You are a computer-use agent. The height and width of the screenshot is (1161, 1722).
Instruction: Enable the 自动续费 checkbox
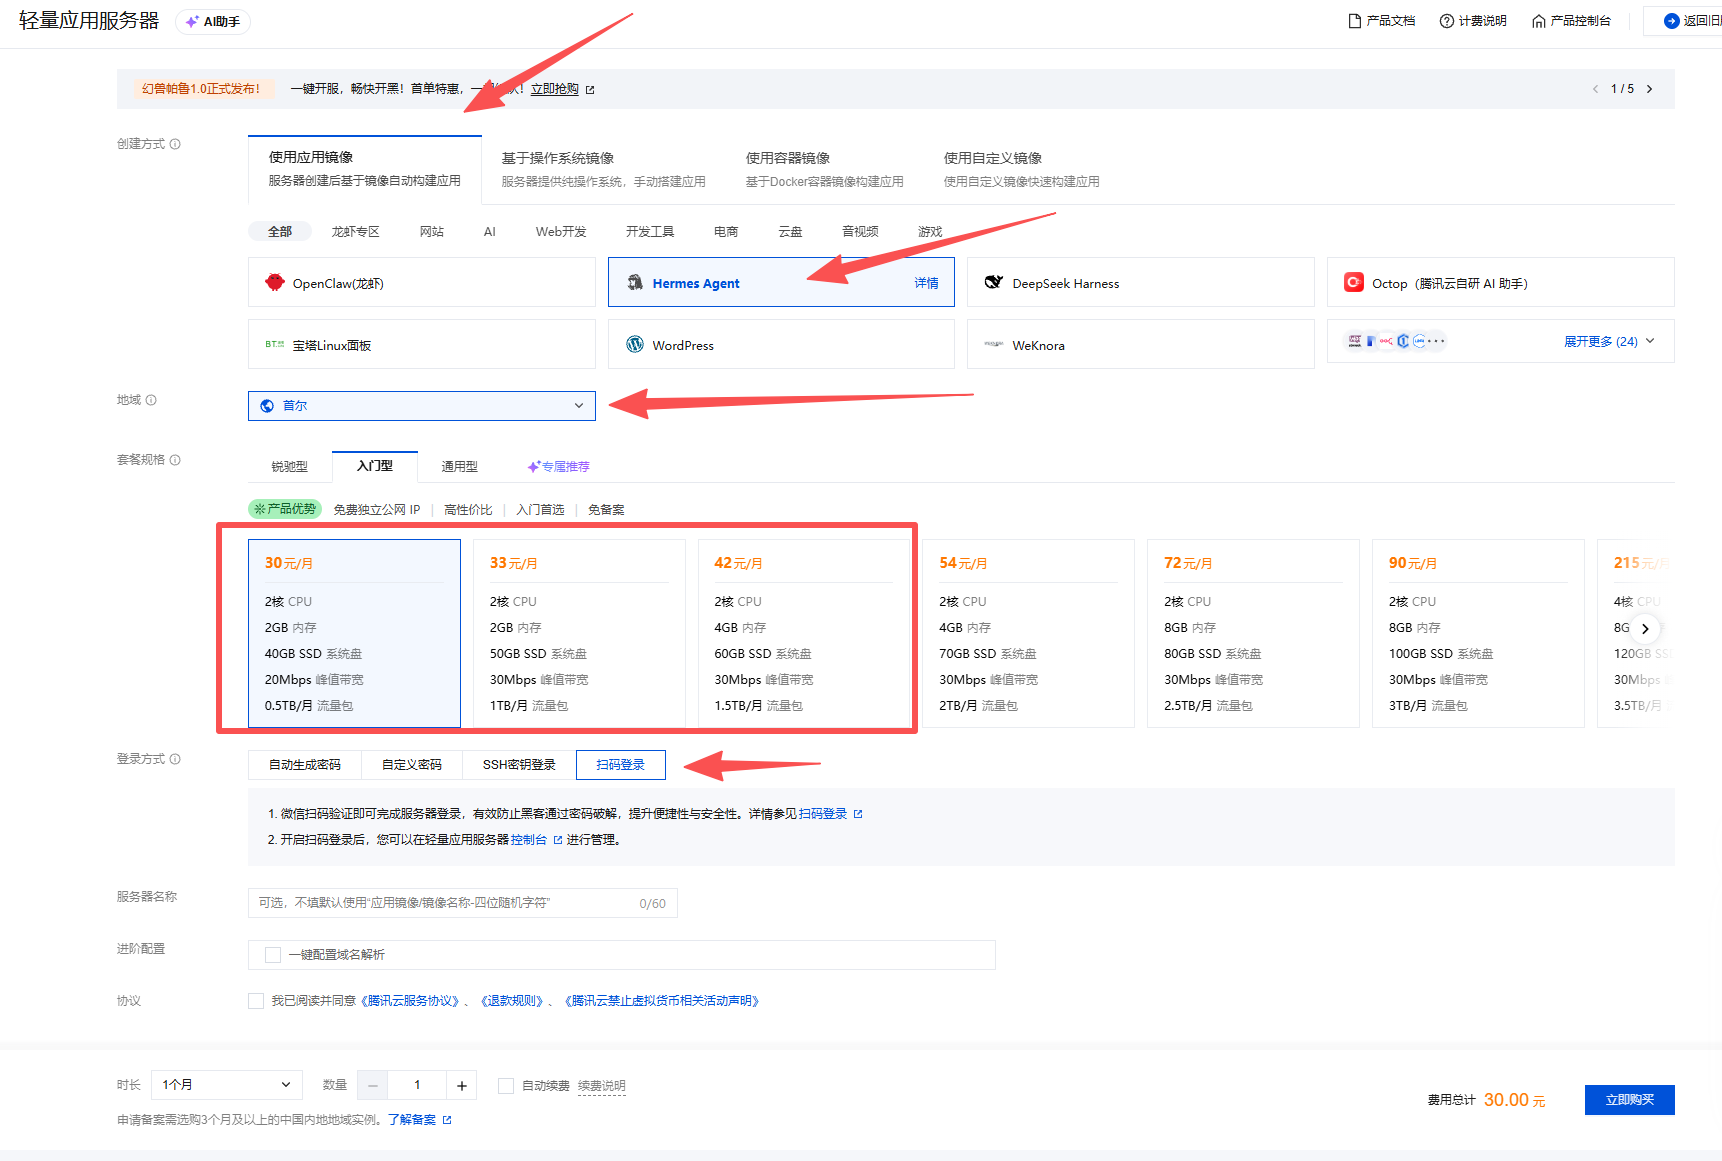pos(506,1086)
